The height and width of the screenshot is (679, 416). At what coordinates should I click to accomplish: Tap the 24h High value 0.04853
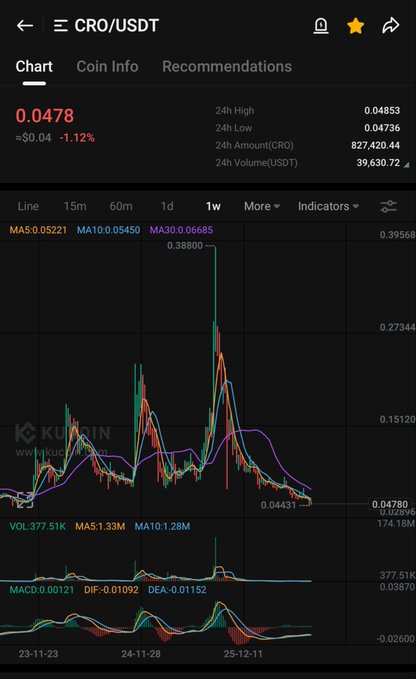[x=382, y=110]
